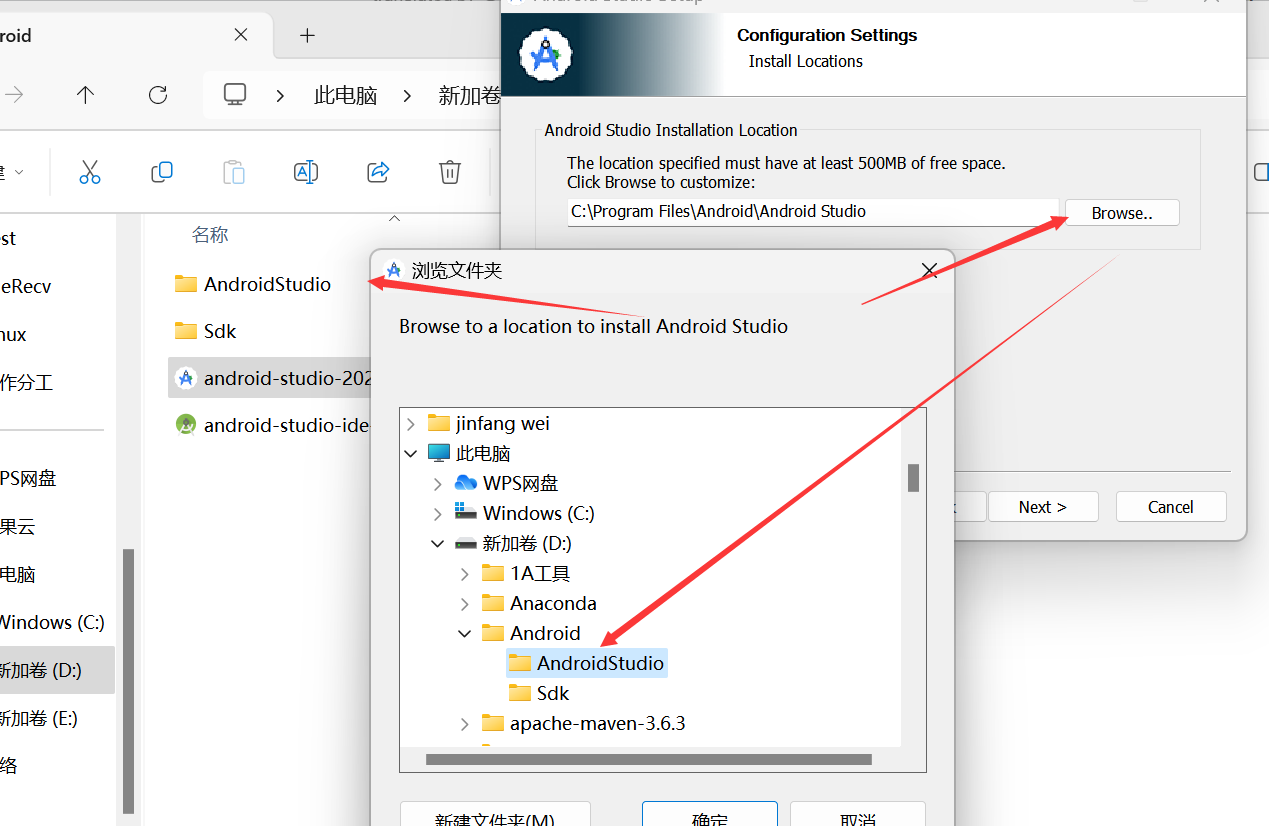The height and width of the screenshot is (826, 1269).
Task: Open the Sdk folder in Explorer list
Action: tap(205, 331)
